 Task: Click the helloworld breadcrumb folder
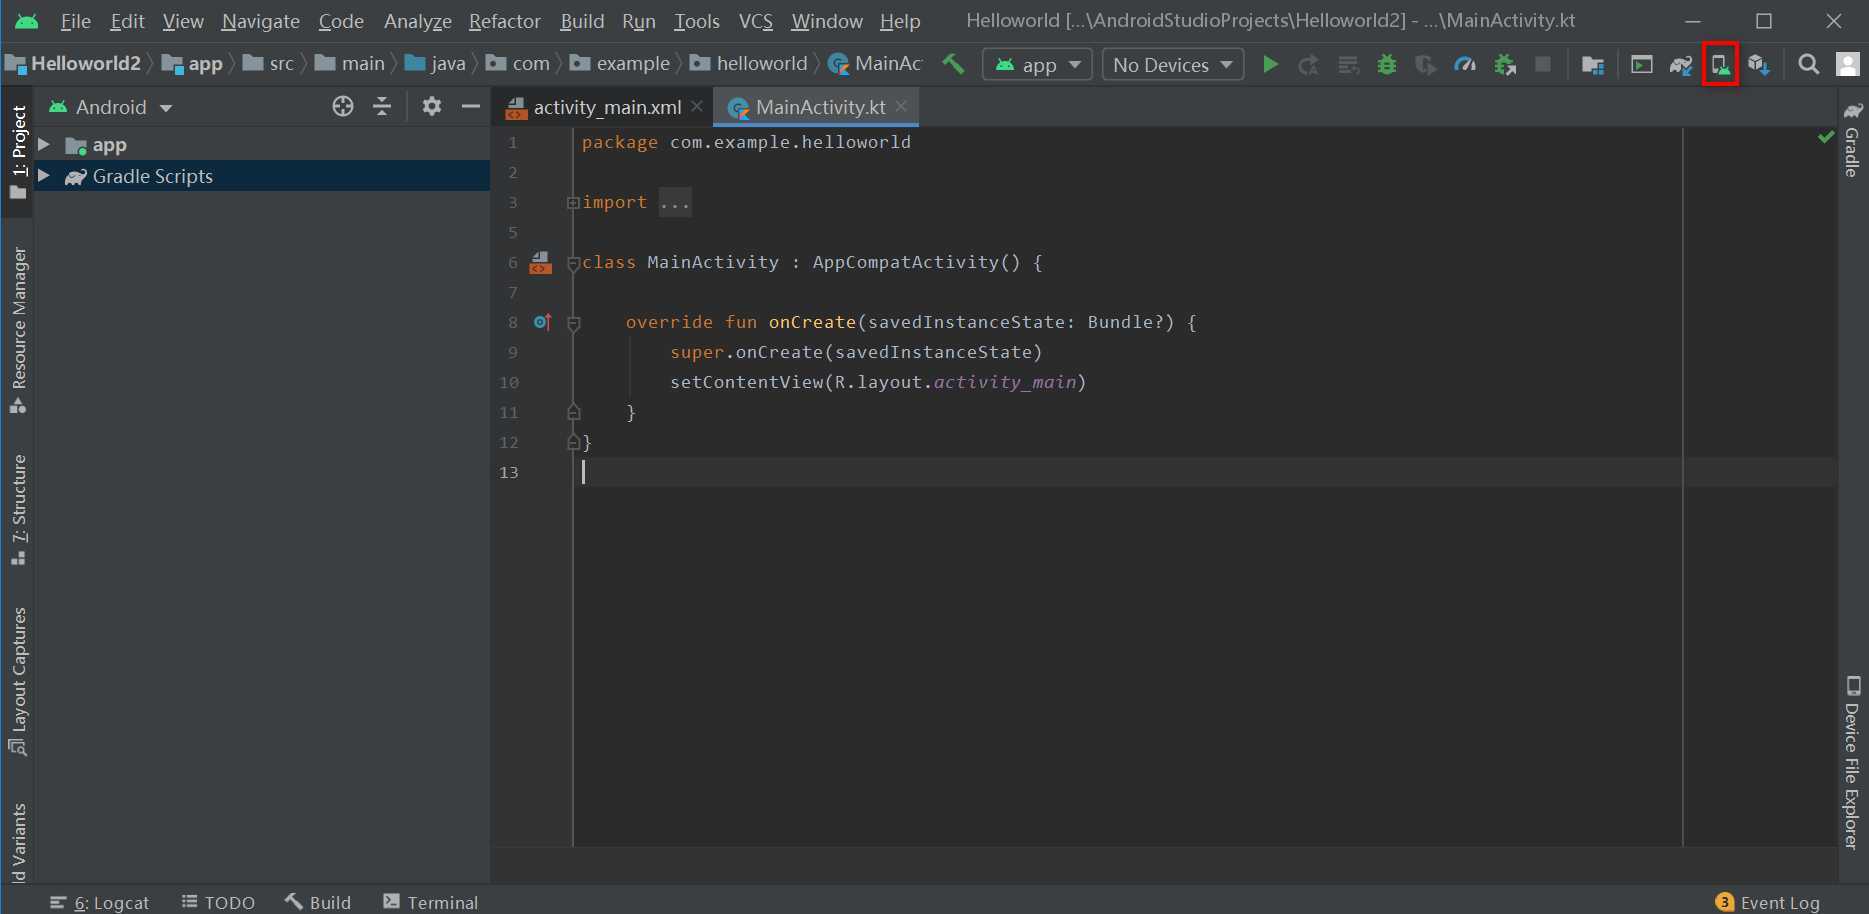pos(749,64)
